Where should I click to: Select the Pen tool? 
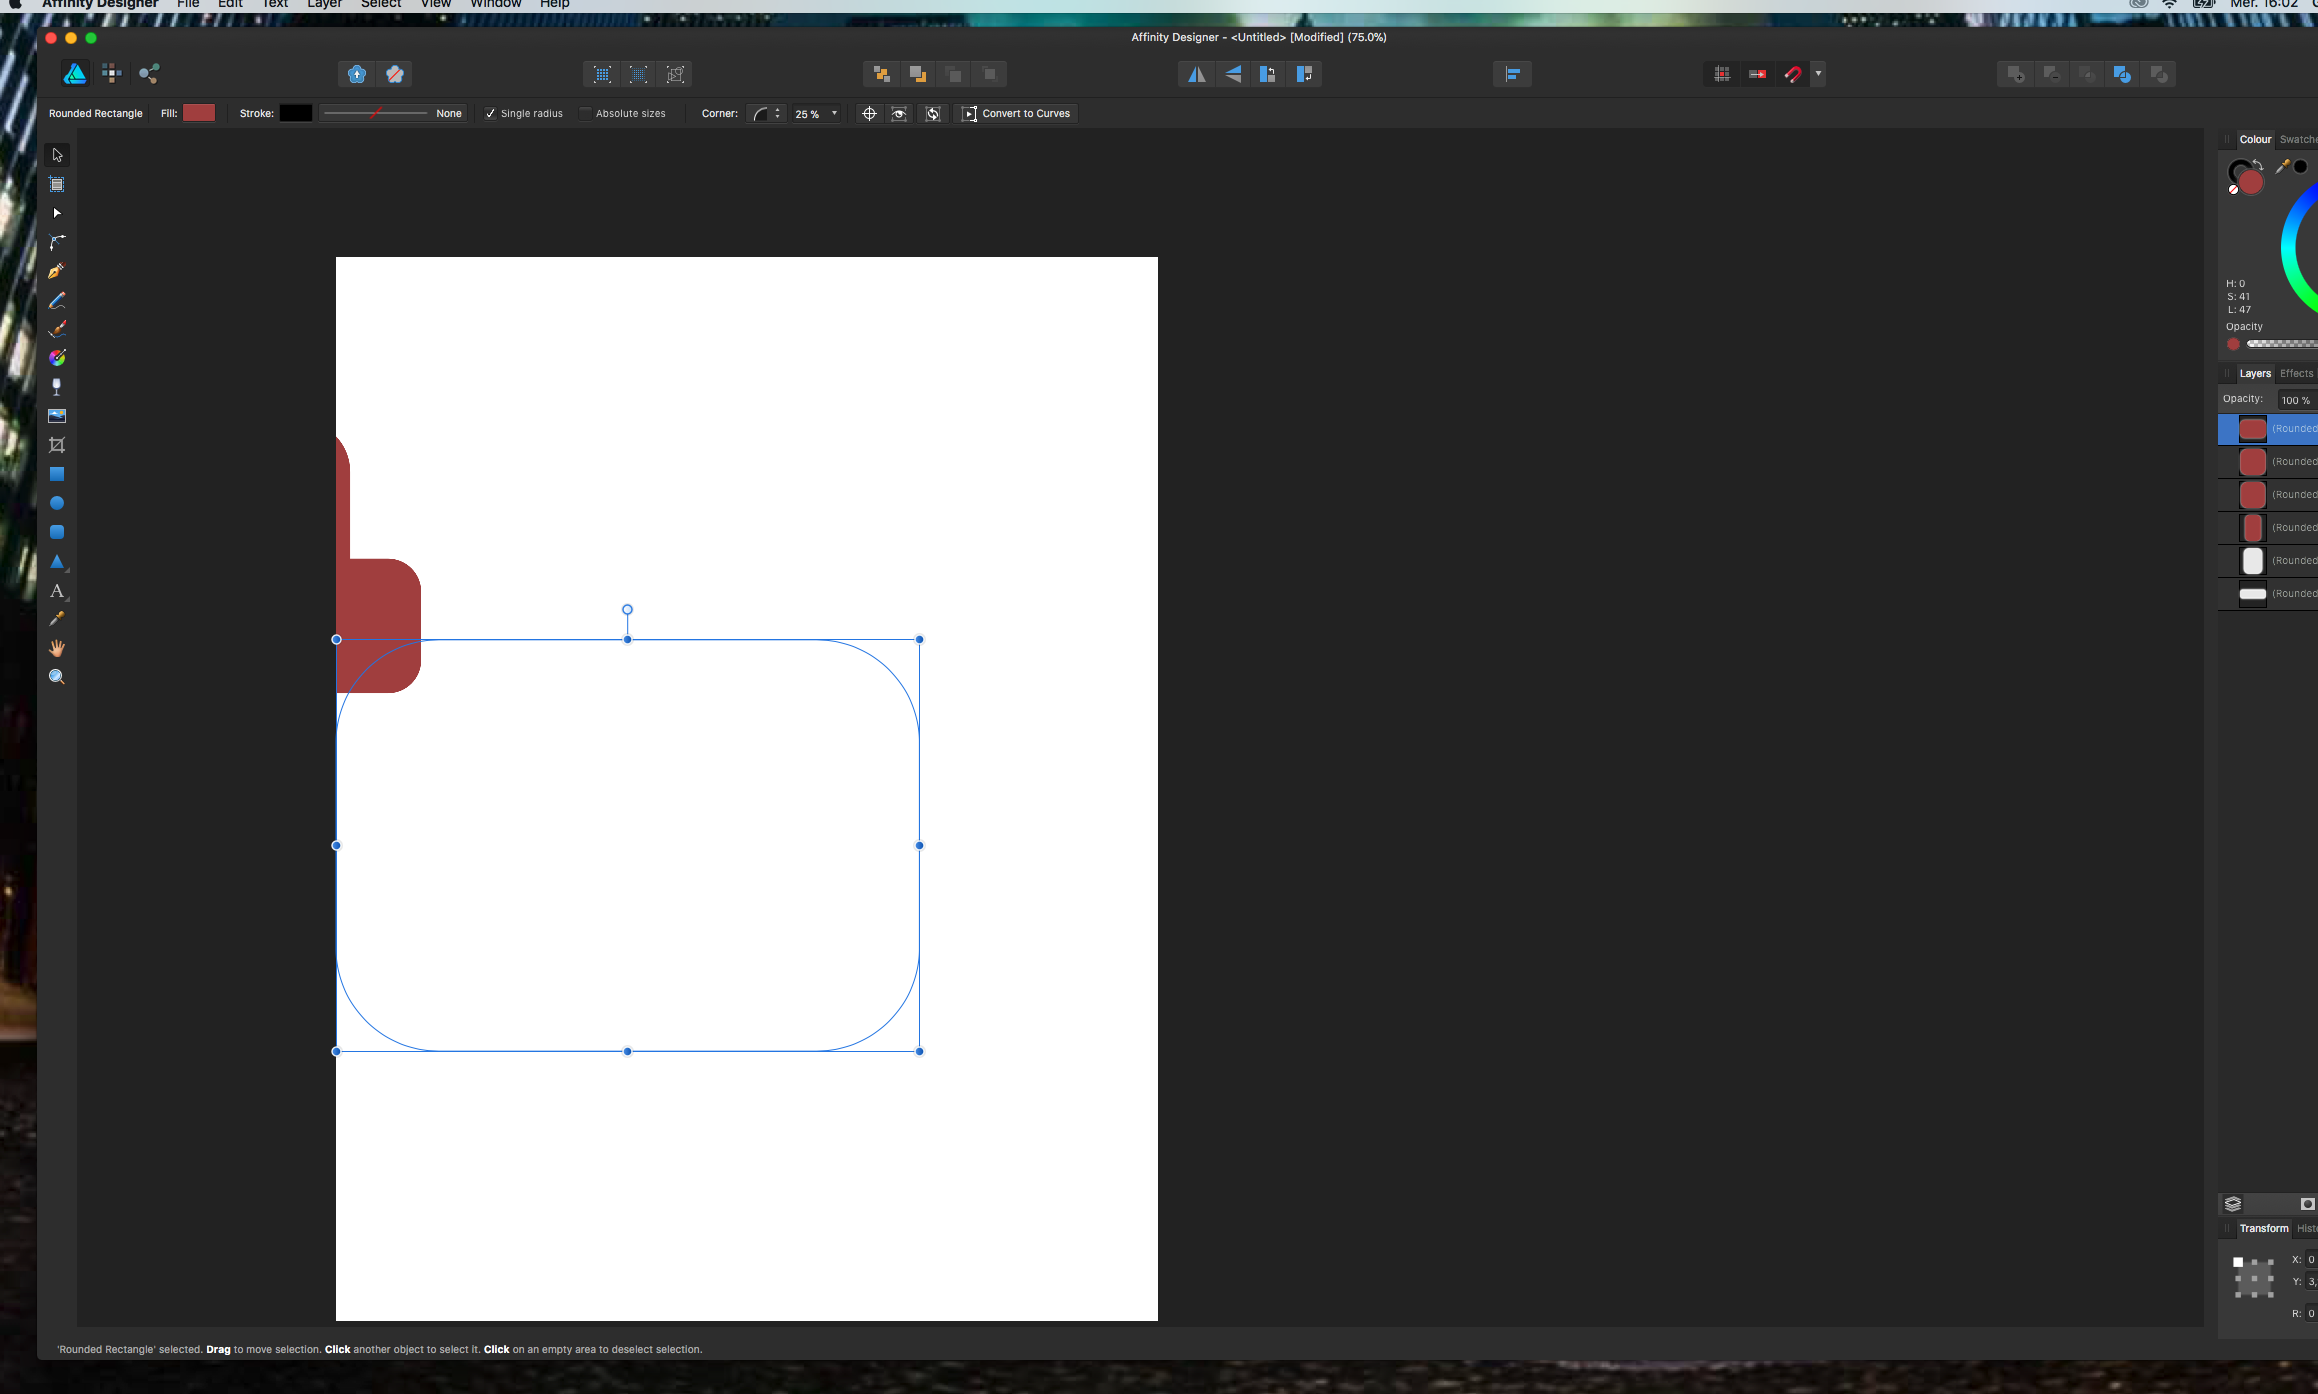pos(57,271)
